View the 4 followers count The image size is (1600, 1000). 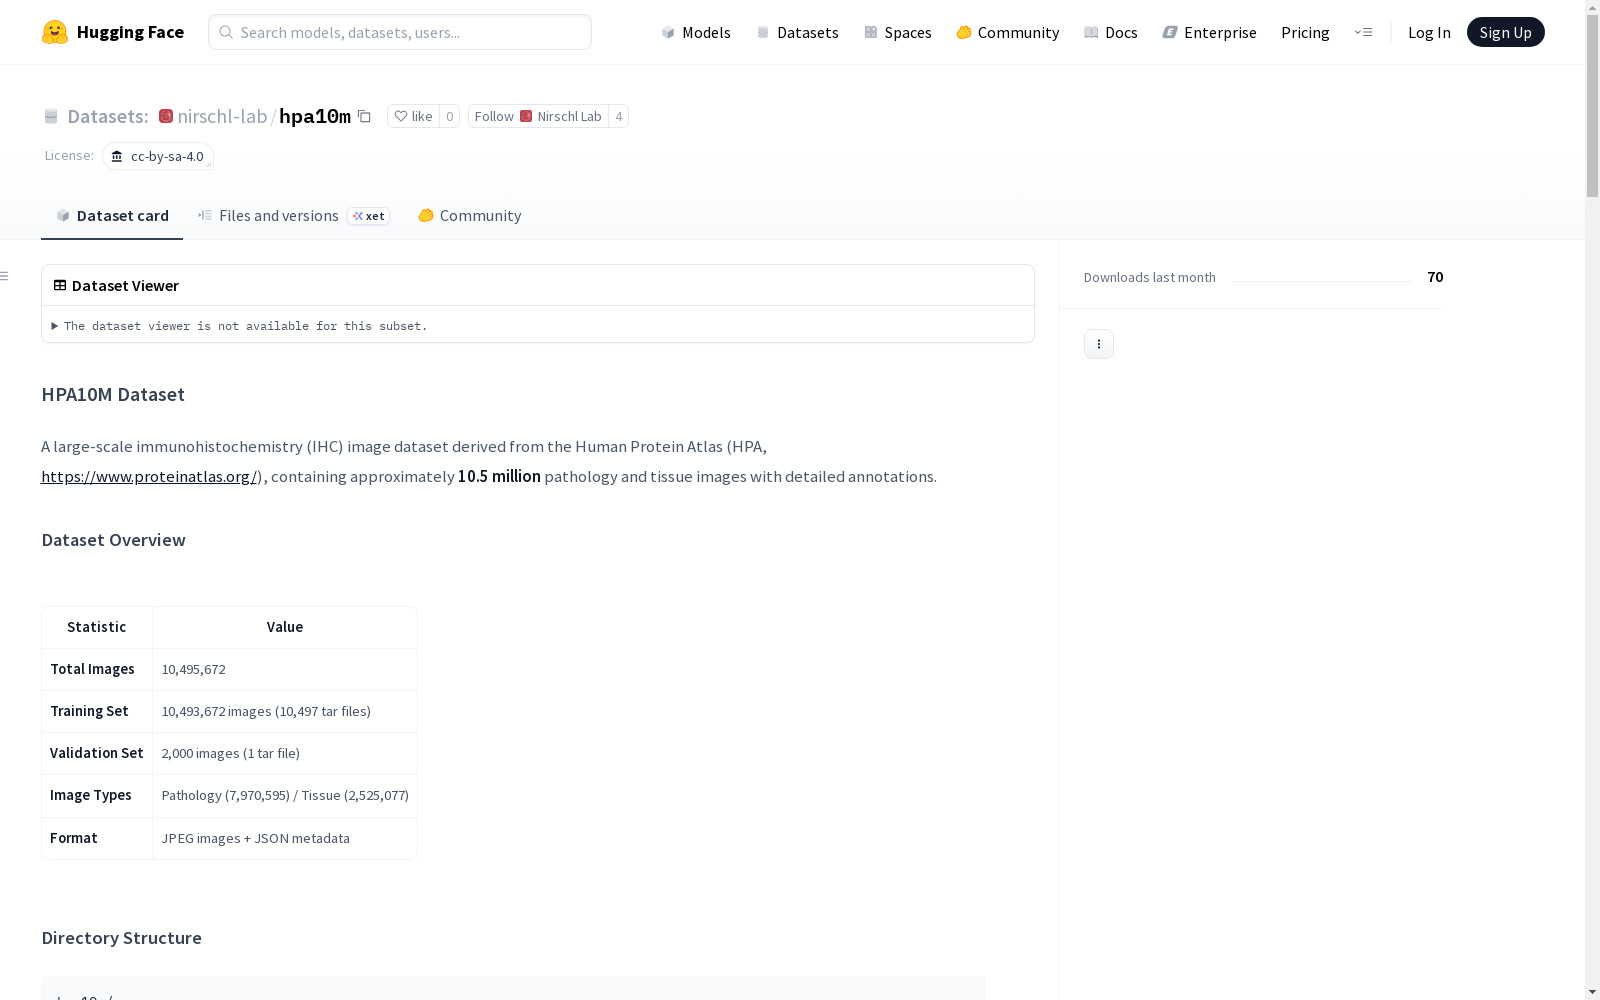619,116
